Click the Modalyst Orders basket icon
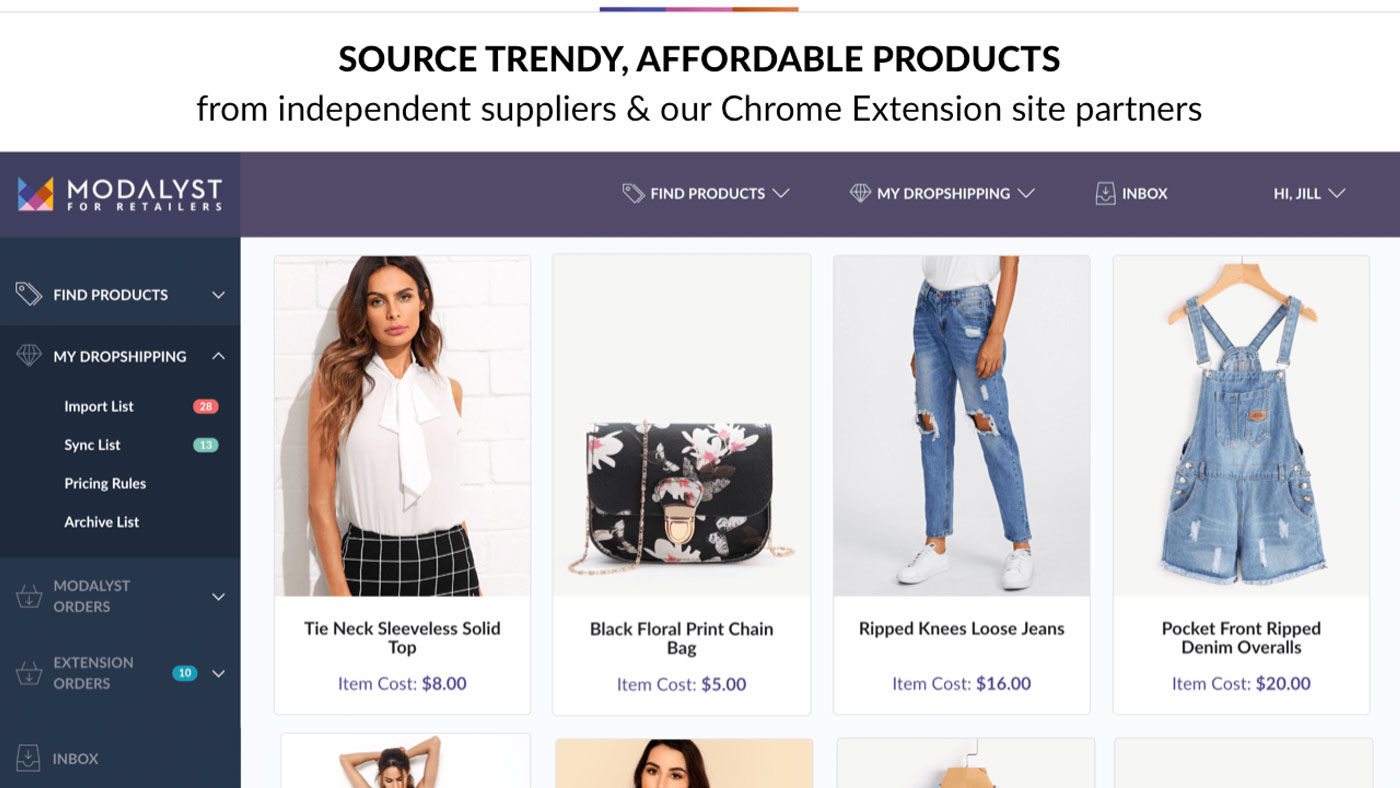 tap(27, 596)
